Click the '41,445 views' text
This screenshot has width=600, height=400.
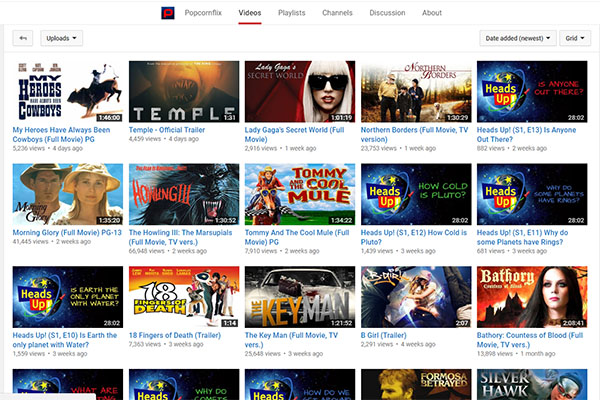30,242
